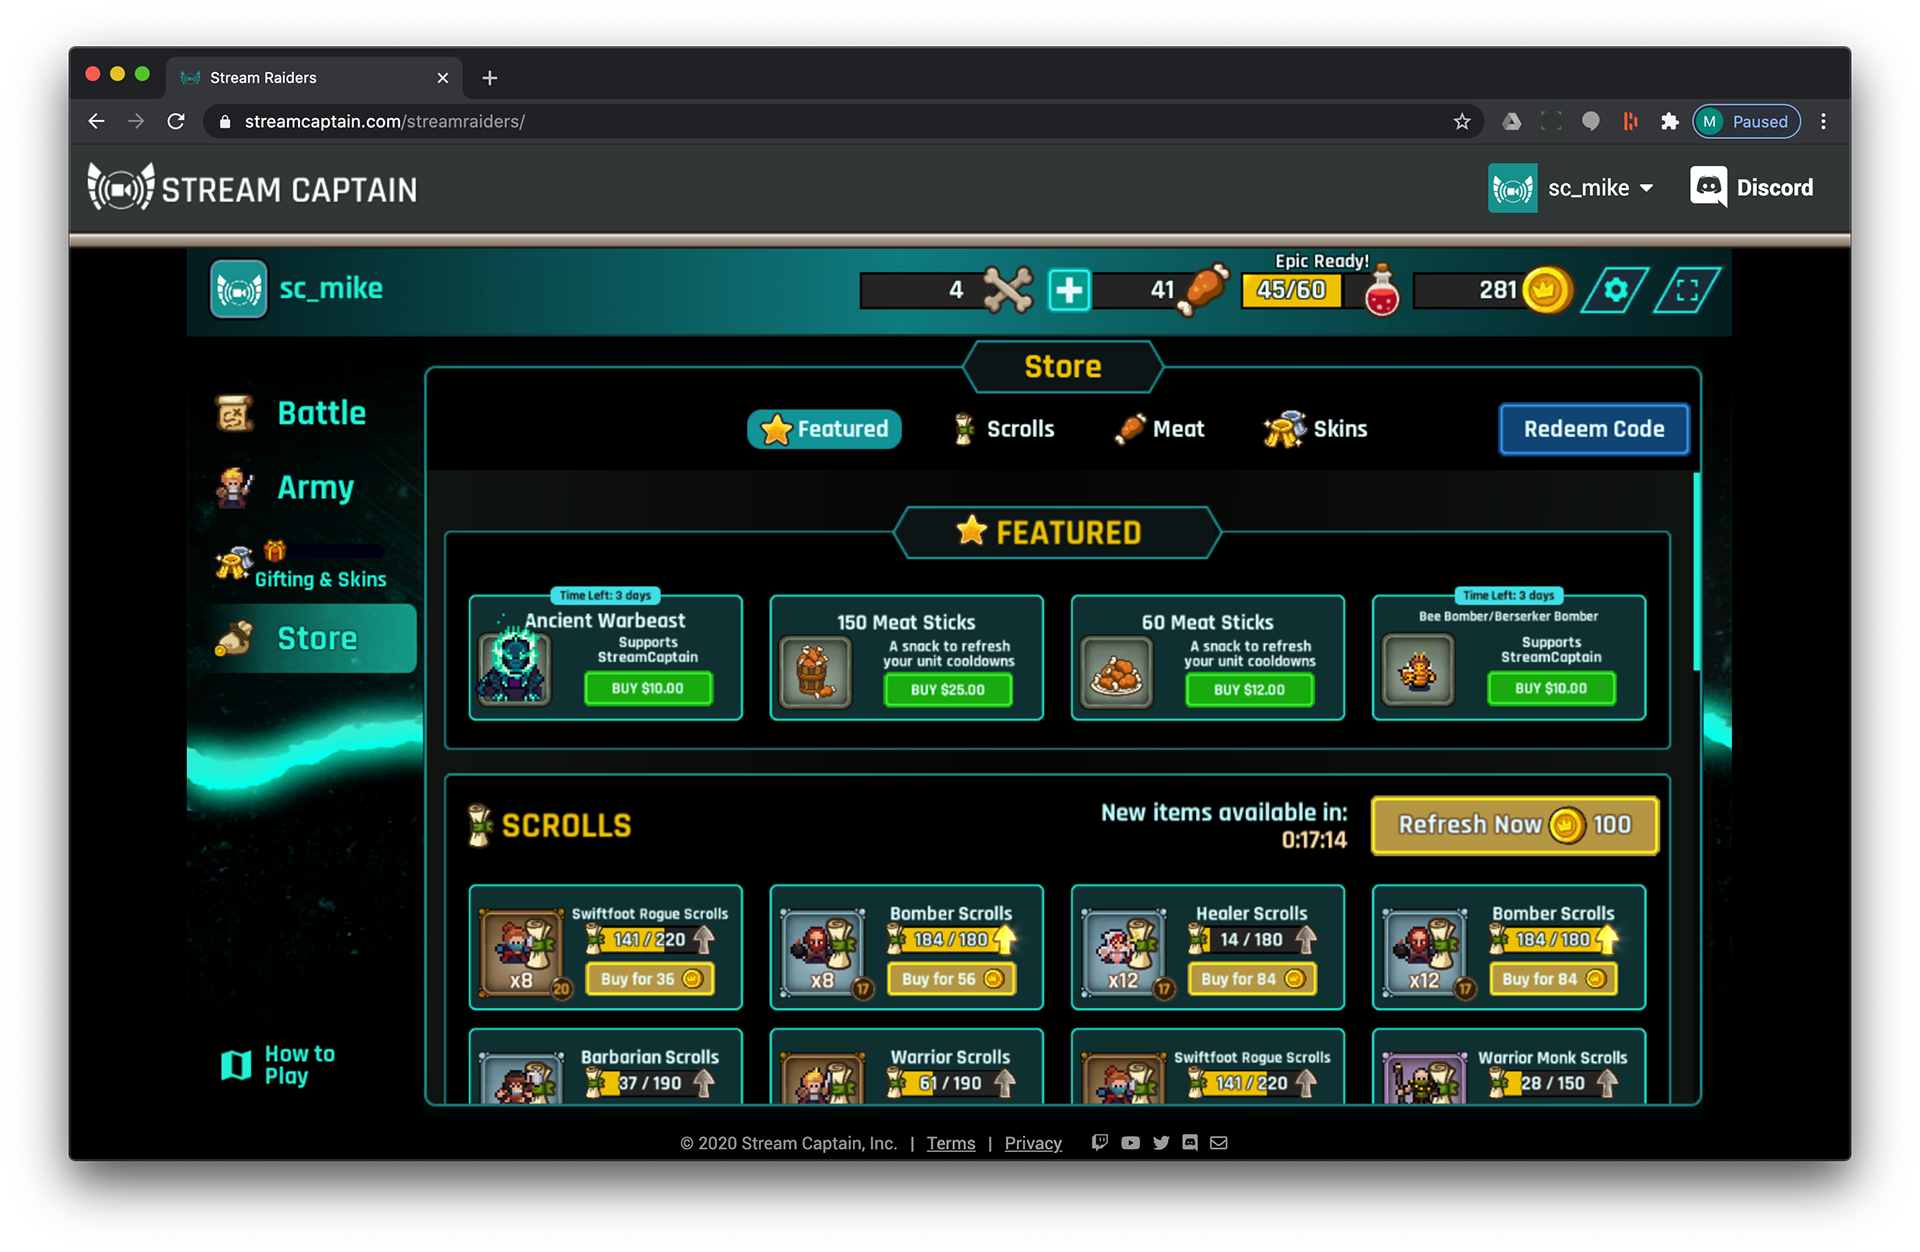
Task: Click the Warrior Scrolls 61/190 card
Action: click(907, 1066)
